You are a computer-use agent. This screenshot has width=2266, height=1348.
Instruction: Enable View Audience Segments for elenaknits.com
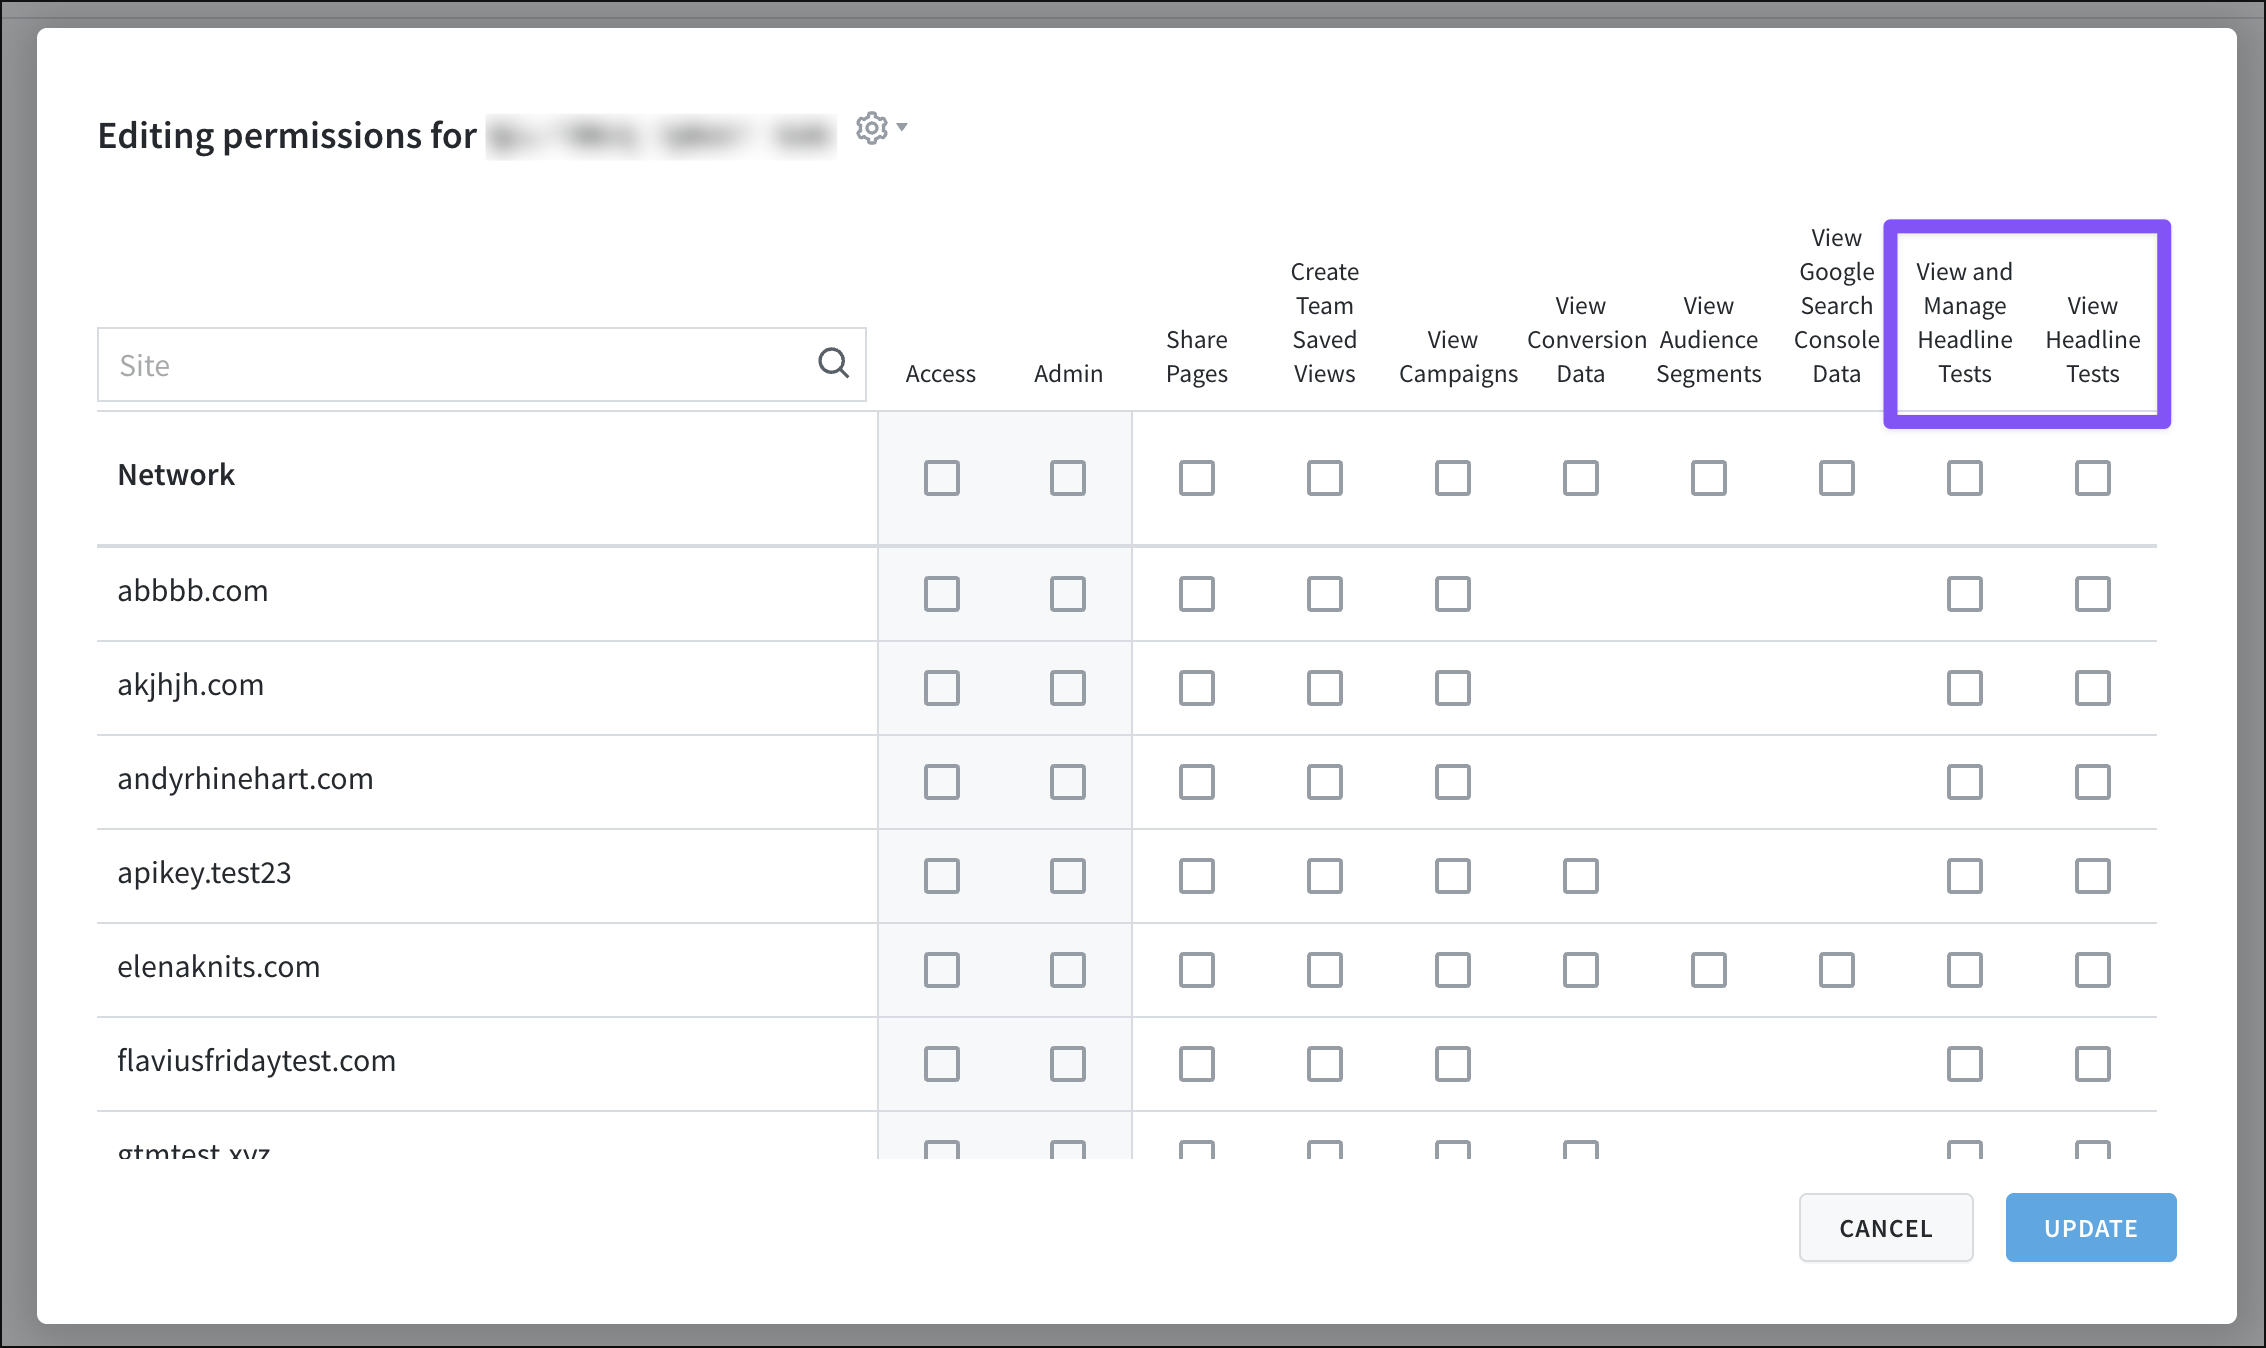pos(1709,970)
